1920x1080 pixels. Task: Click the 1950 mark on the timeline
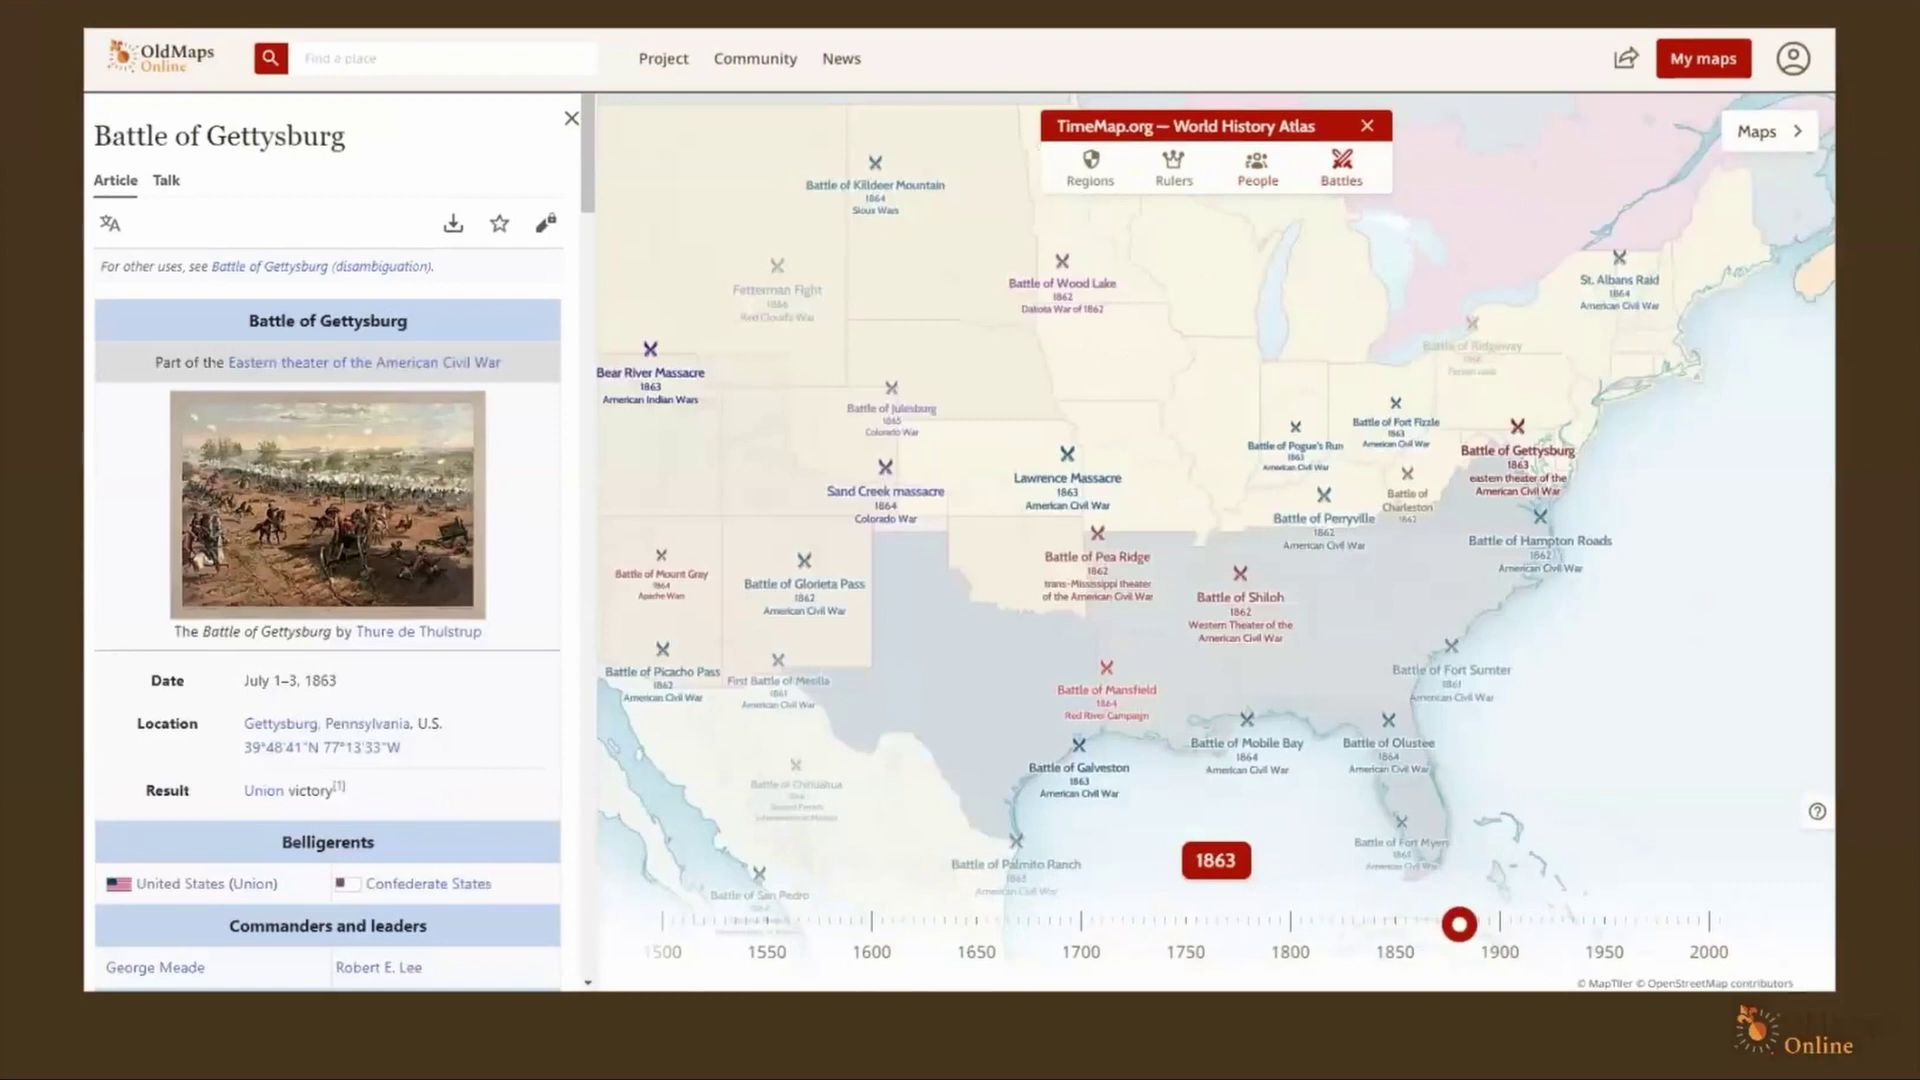(x=1604, y=952)
